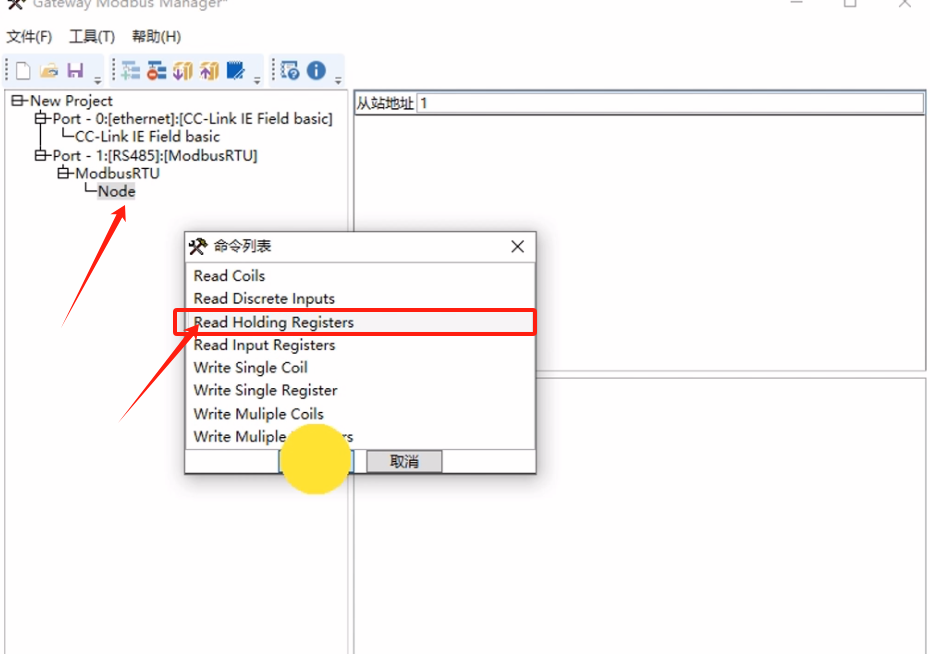Image resolution: width=930 pixels, height=654 pixels.
Task: Select Read Holding Registers in command list
Action: coord(274,322)
